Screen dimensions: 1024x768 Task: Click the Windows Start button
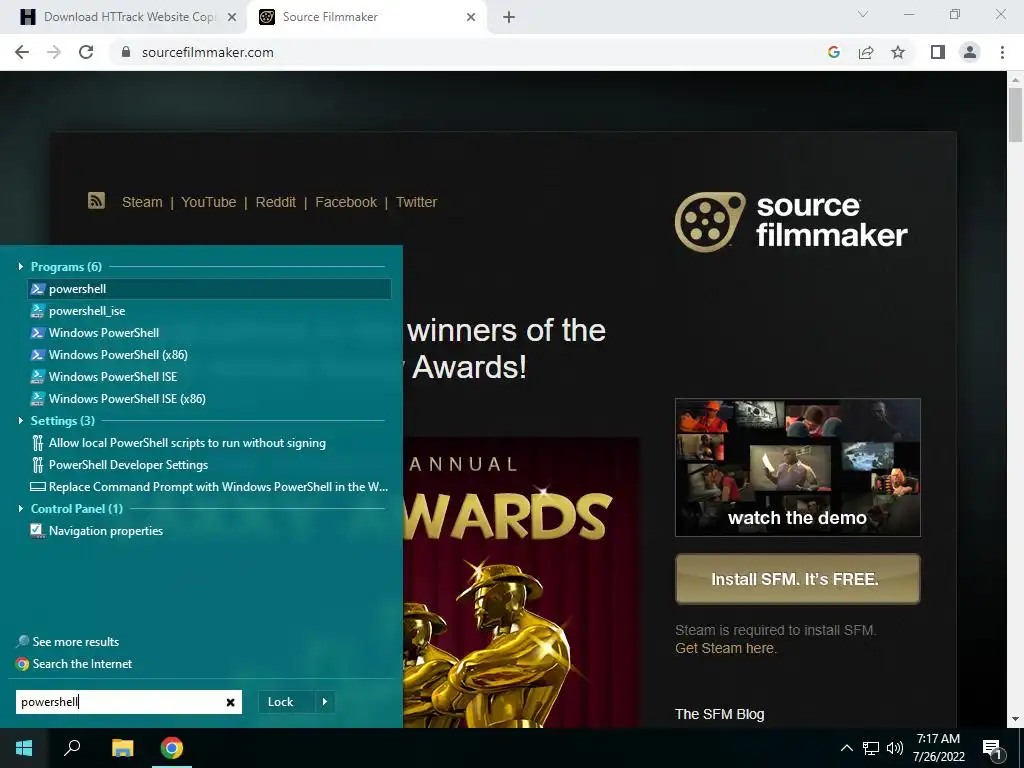click(x=24, y=748)
